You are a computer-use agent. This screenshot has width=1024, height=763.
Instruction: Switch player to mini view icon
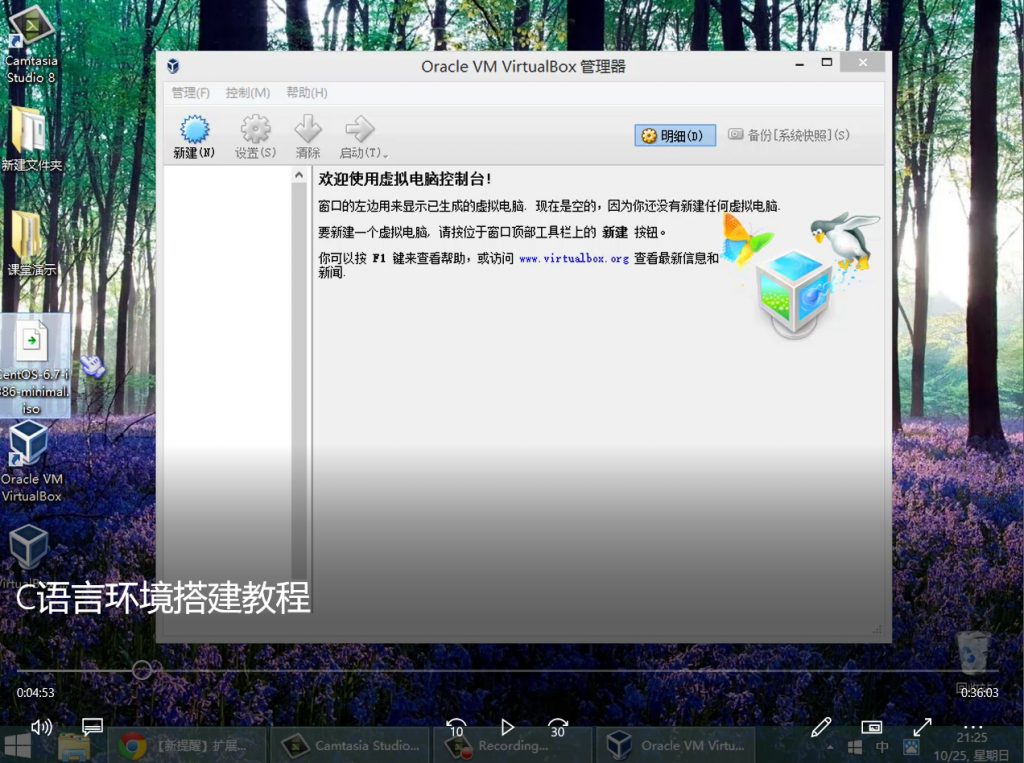[x=872, y=726]
